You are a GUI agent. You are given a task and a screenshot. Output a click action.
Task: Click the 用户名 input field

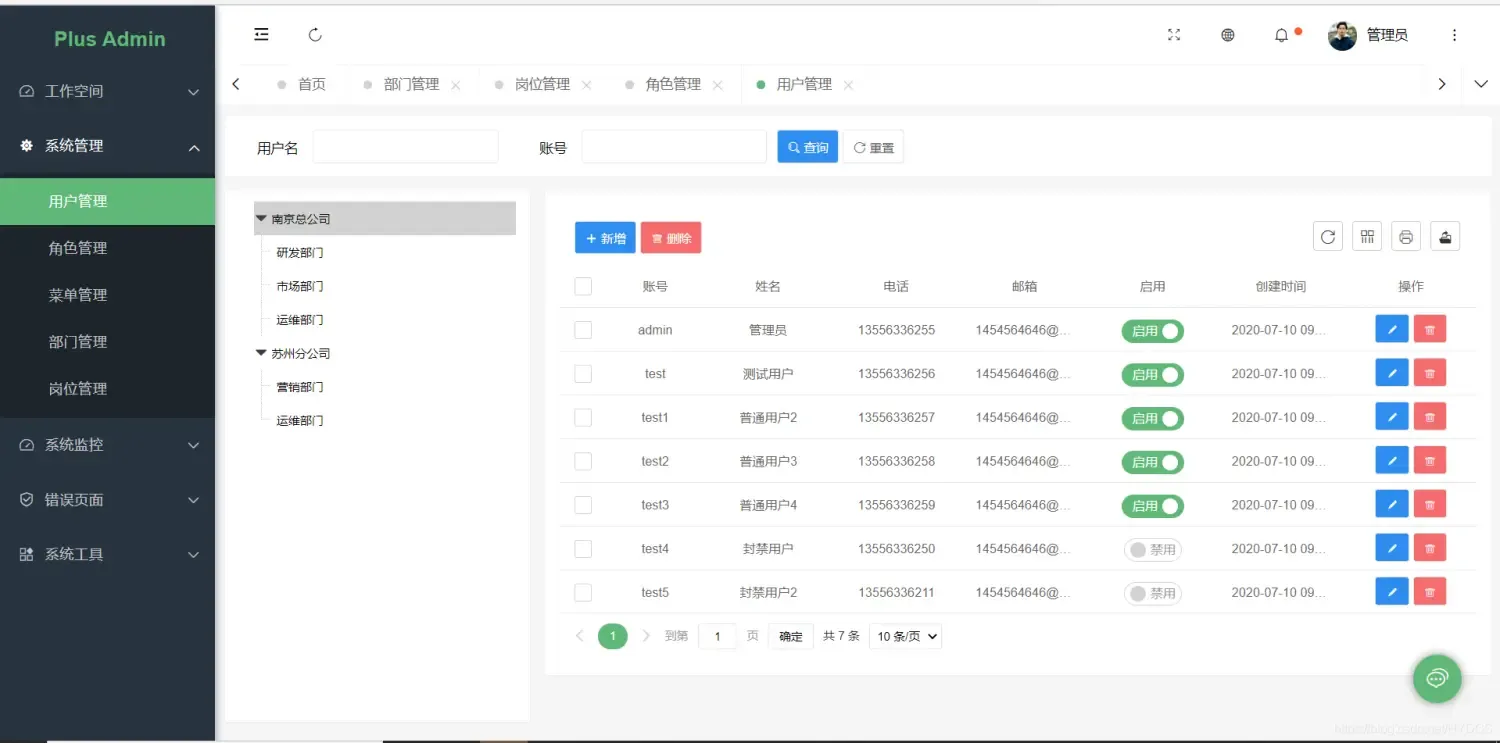[404, 146]
